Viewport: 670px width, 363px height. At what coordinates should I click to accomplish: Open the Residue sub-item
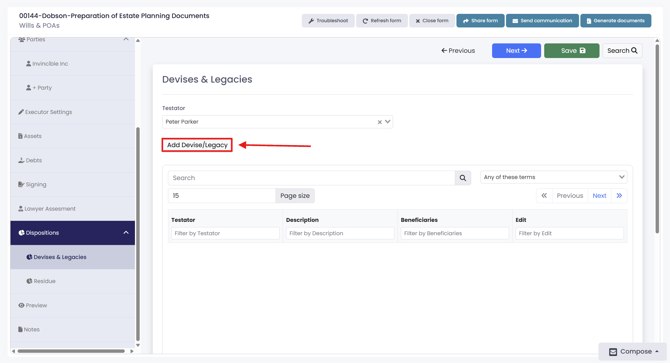(x=73, y=281)
